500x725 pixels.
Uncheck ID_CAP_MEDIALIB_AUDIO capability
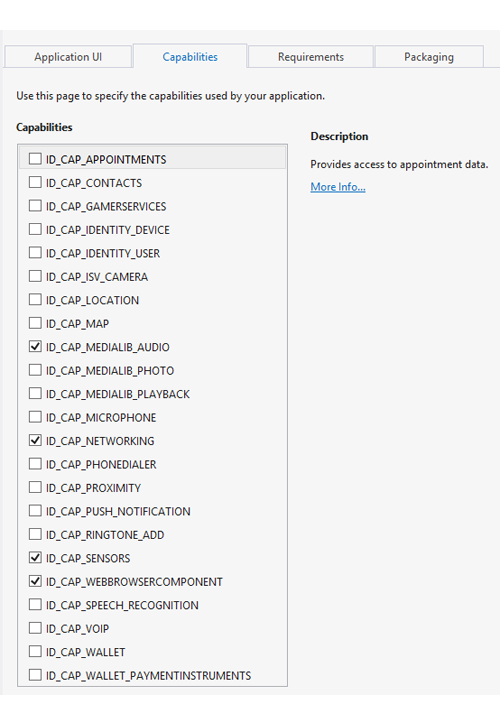(x=35, y=346)
